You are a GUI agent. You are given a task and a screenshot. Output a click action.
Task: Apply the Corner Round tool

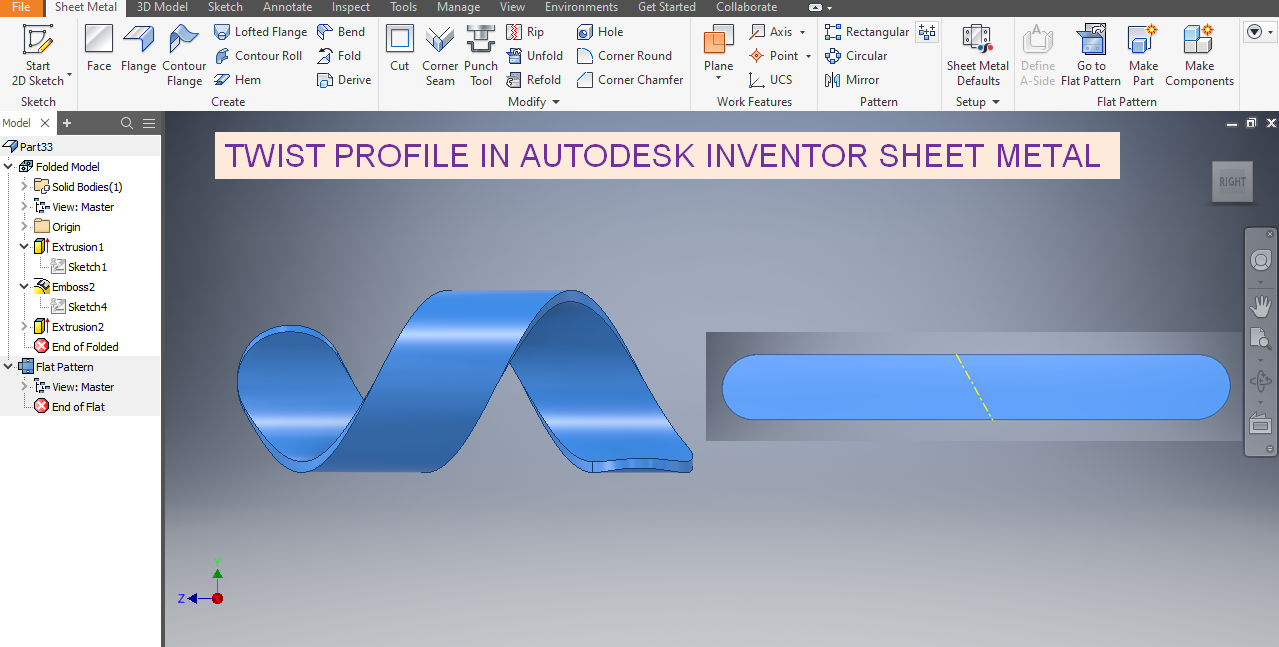click(625, 56)
